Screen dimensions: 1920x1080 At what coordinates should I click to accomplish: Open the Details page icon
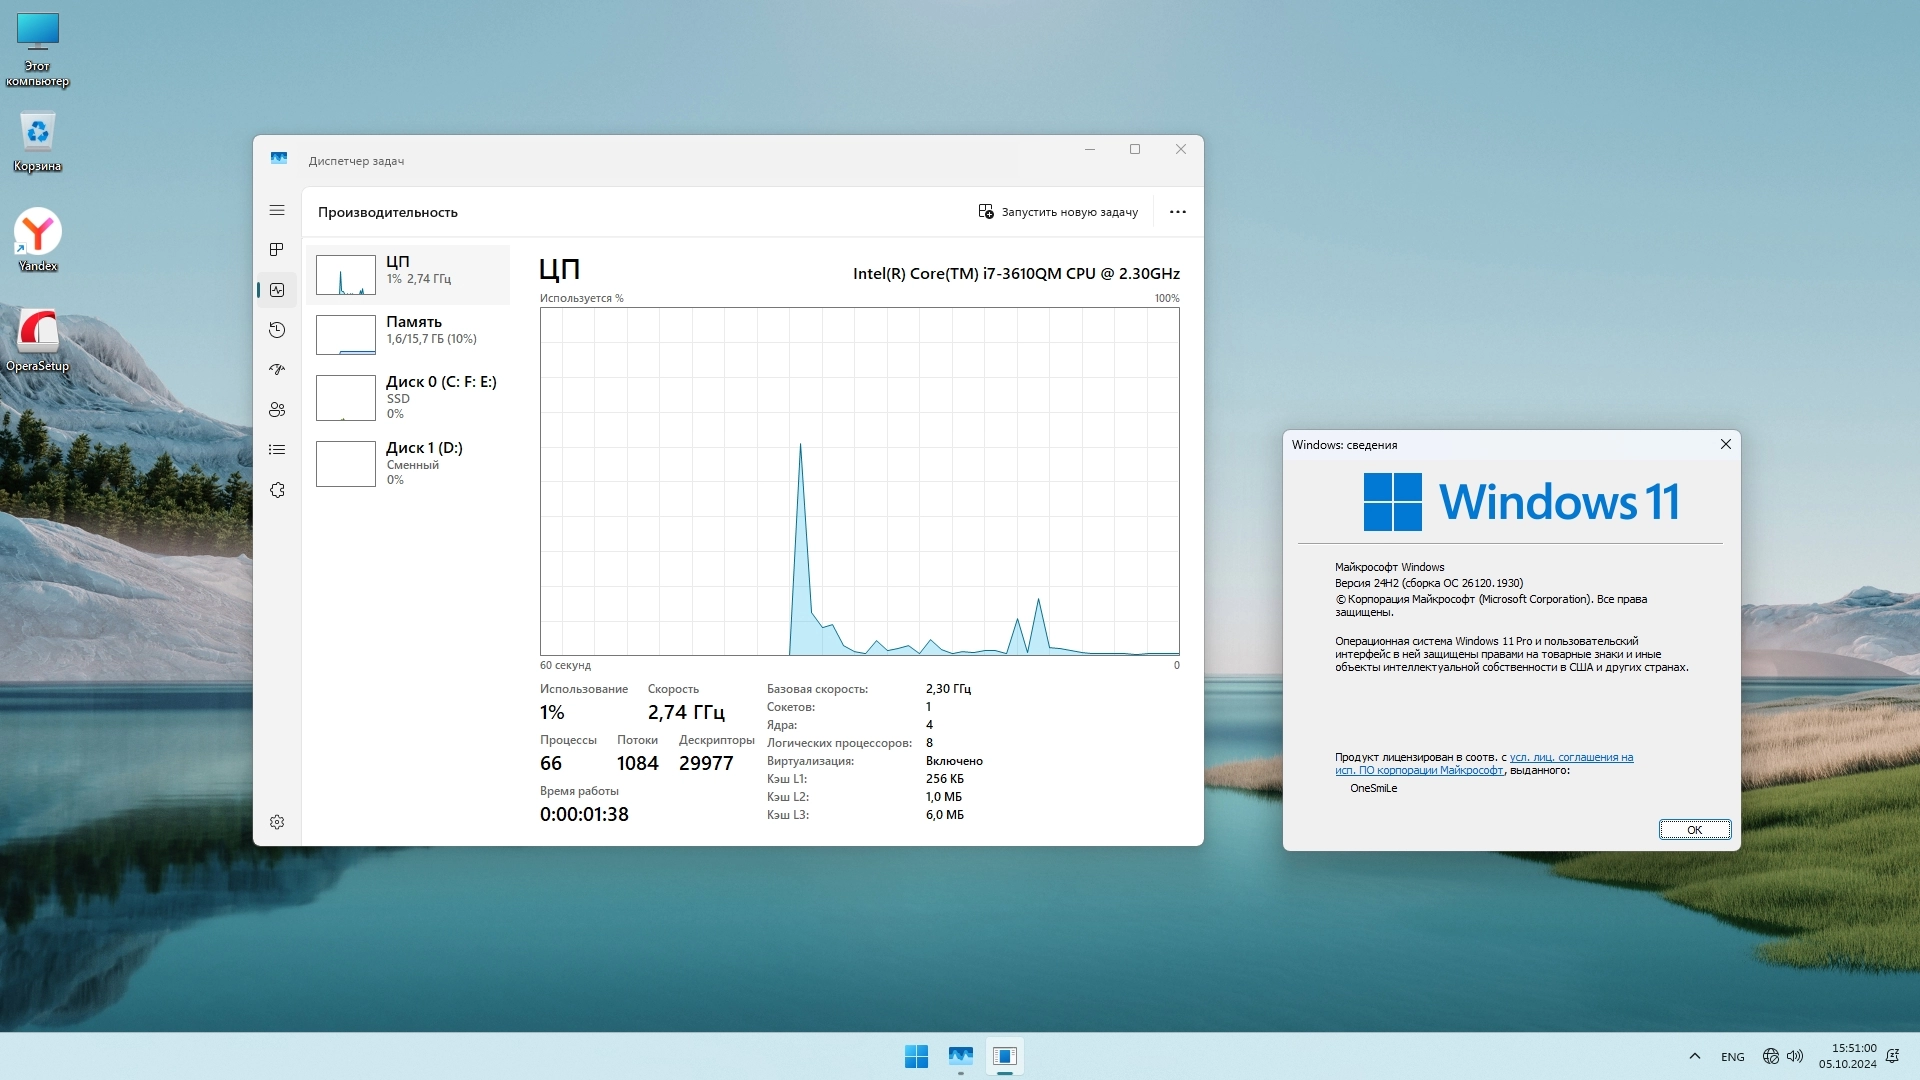pos(277,450)
